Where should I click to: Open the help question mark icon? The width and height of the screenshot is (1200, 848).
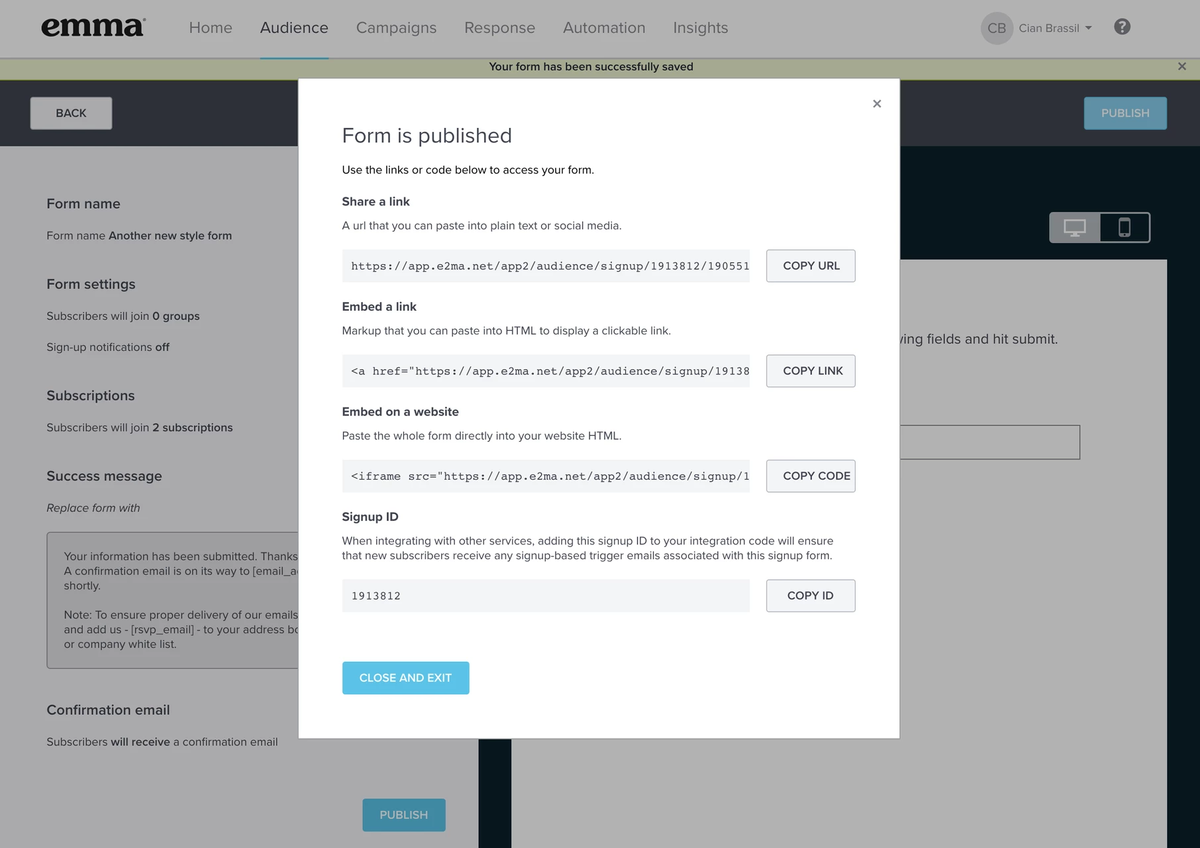[x=1121, y=27]
